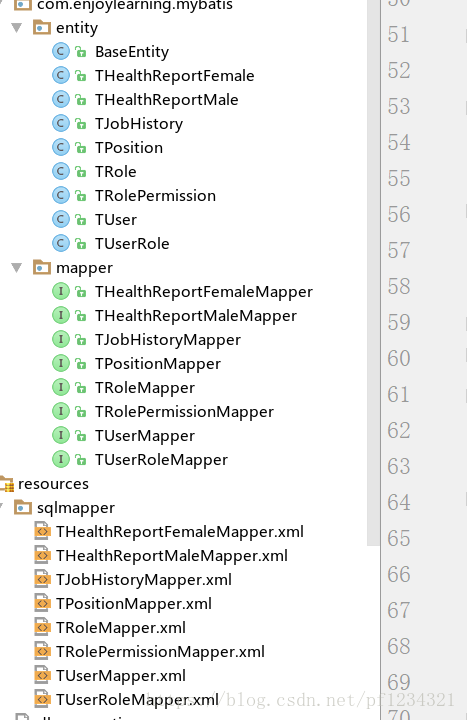Click the XML file icon of TJobHistoryMapper.xml
The image size is (467, 720).
point(42,579)
